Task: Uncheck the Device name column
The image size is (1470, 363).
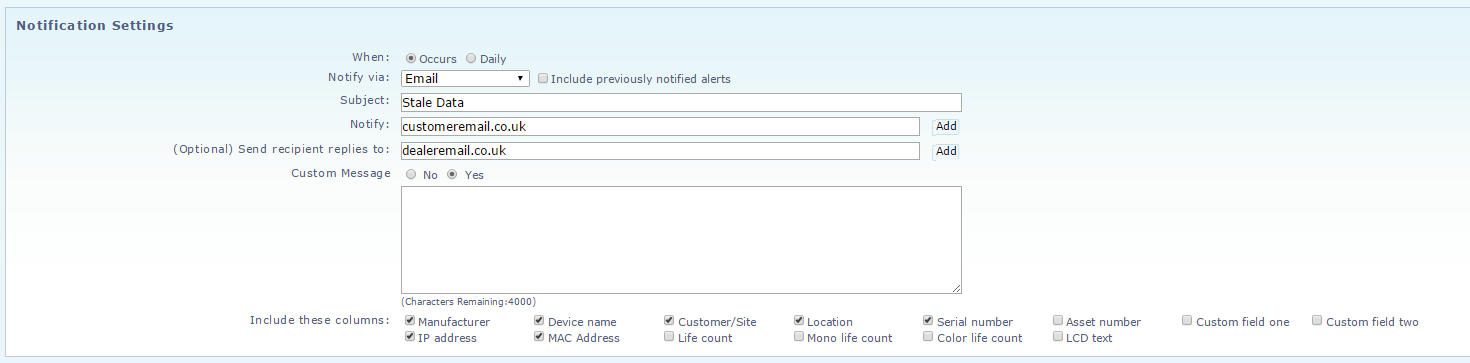Action: (540, 321)
